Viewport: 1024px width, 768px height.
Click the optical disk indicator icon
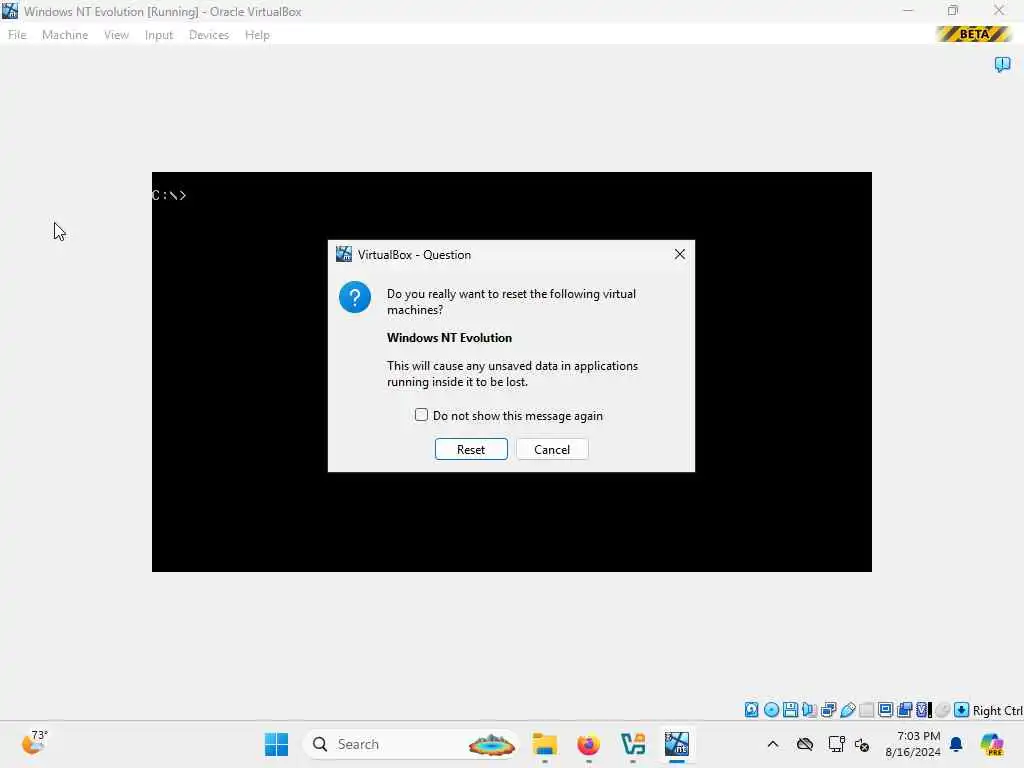pos(771,710)
